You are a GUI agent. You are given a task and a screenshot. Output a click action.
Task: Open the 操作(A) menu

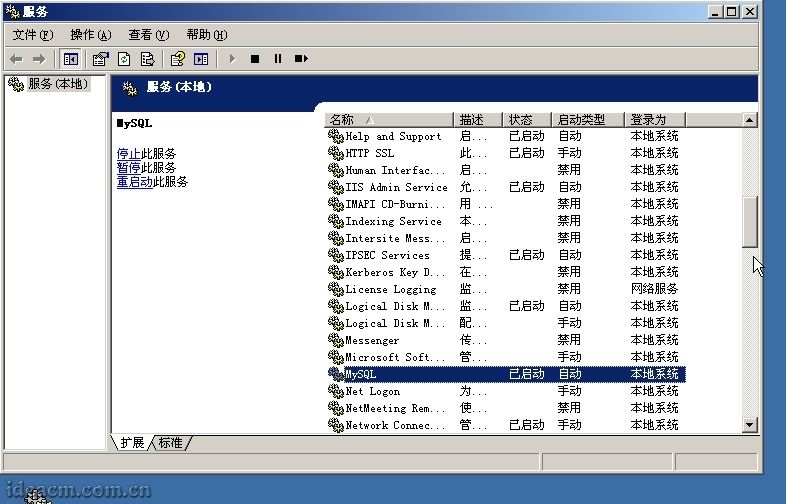[89, 35]
